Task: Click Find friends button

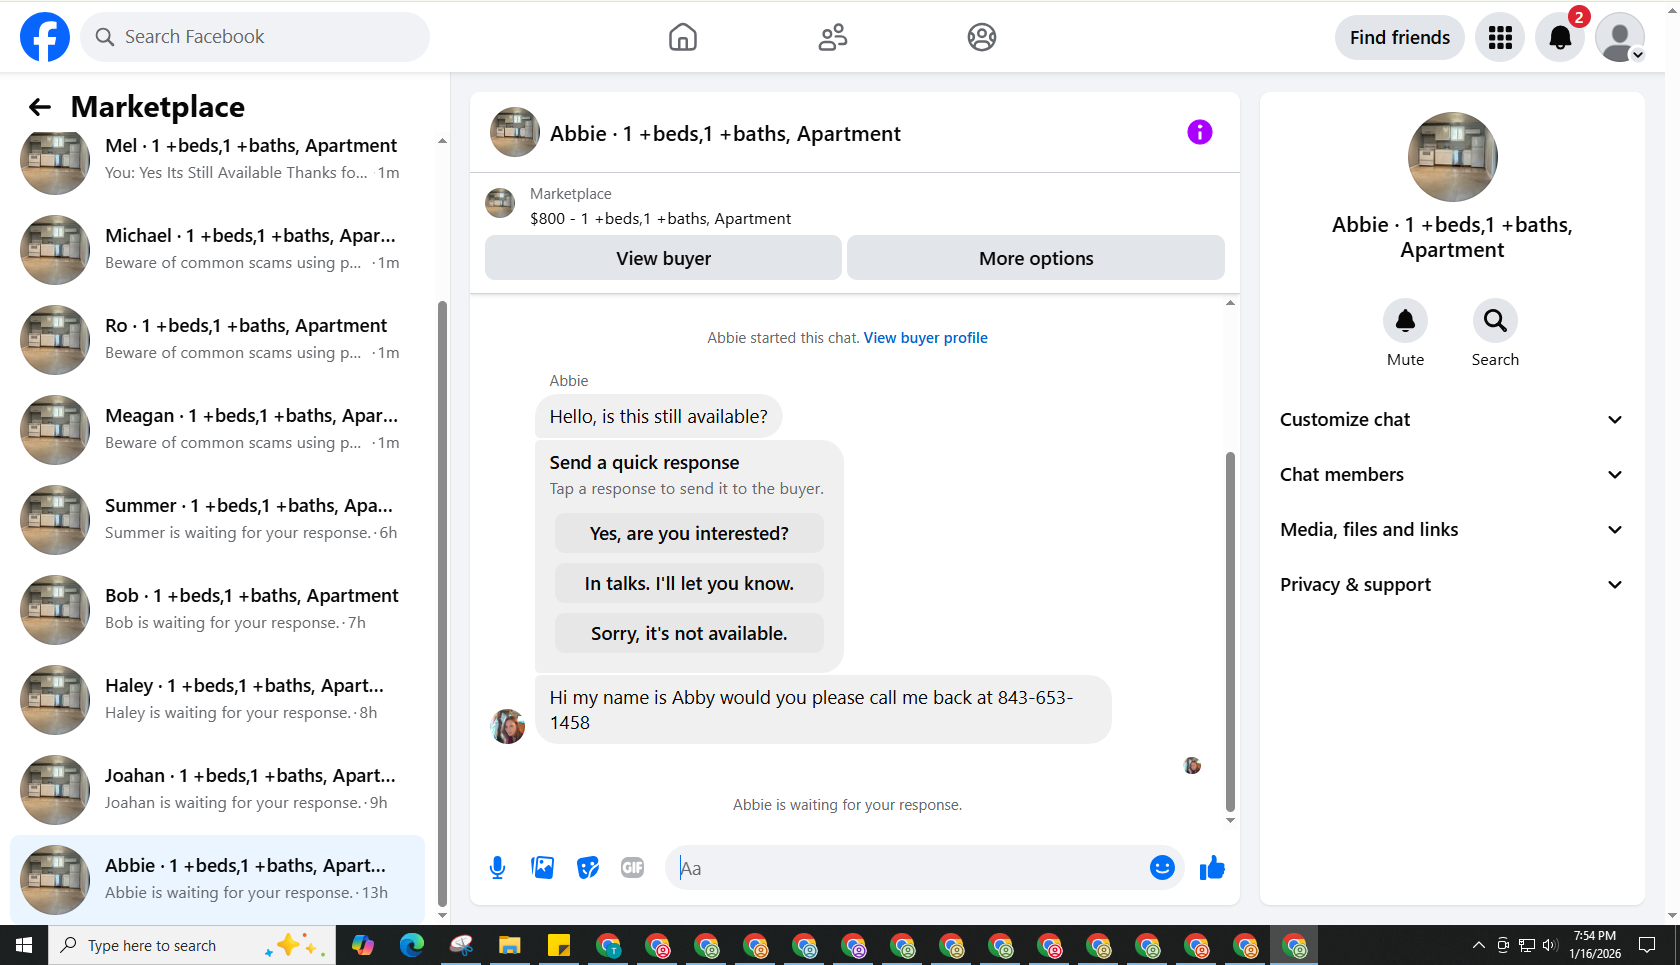Action: tap(1400, 37)
